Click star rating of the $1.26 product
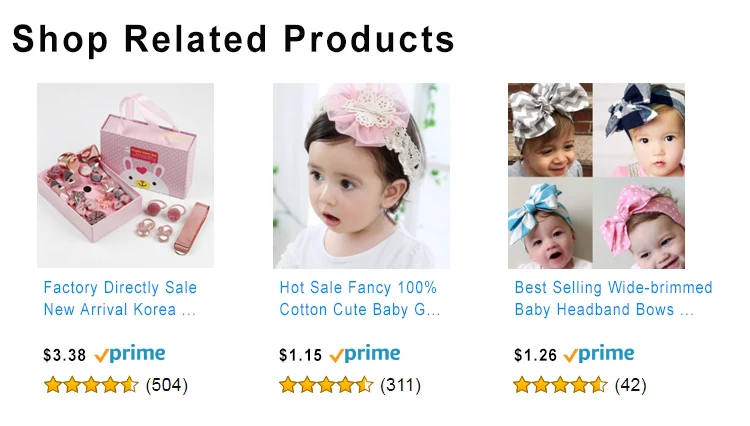This screenshot has height=426, width=750. click(x=560, y=385)
